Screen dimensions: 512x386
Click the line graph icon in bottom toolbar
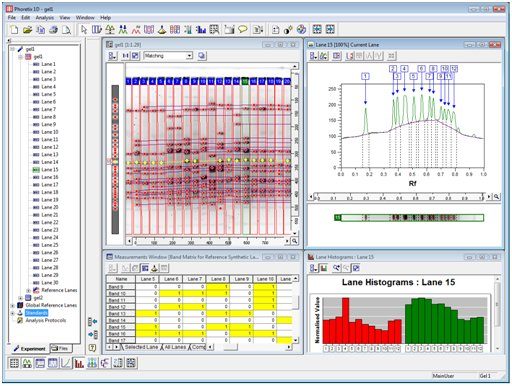click(66, 363)
